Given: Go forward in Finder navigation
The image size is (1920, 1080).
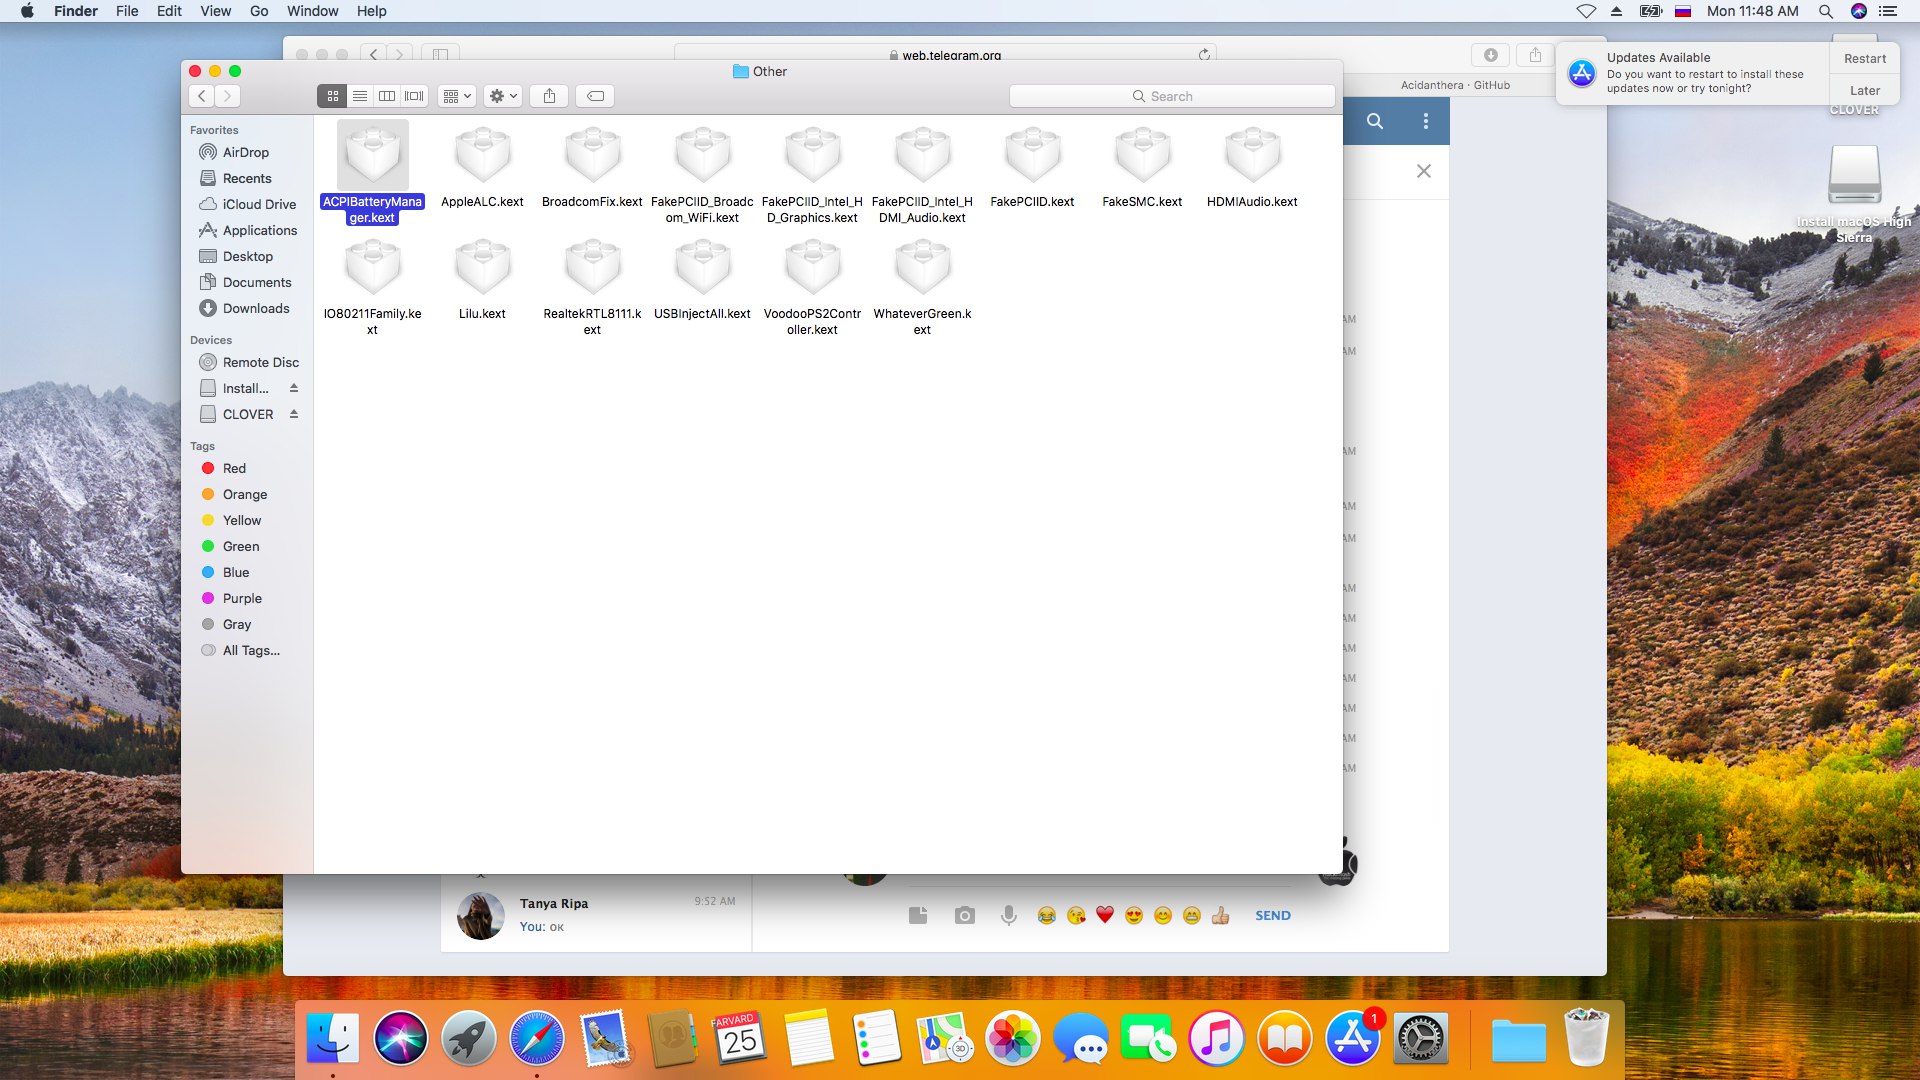Looking at the screenshot, I should pos(228,96).
